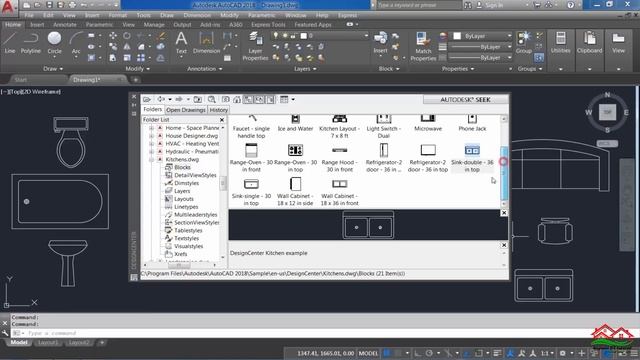Expand the Modify panel
Screen dimensions: 640x360
pos(138,69)
